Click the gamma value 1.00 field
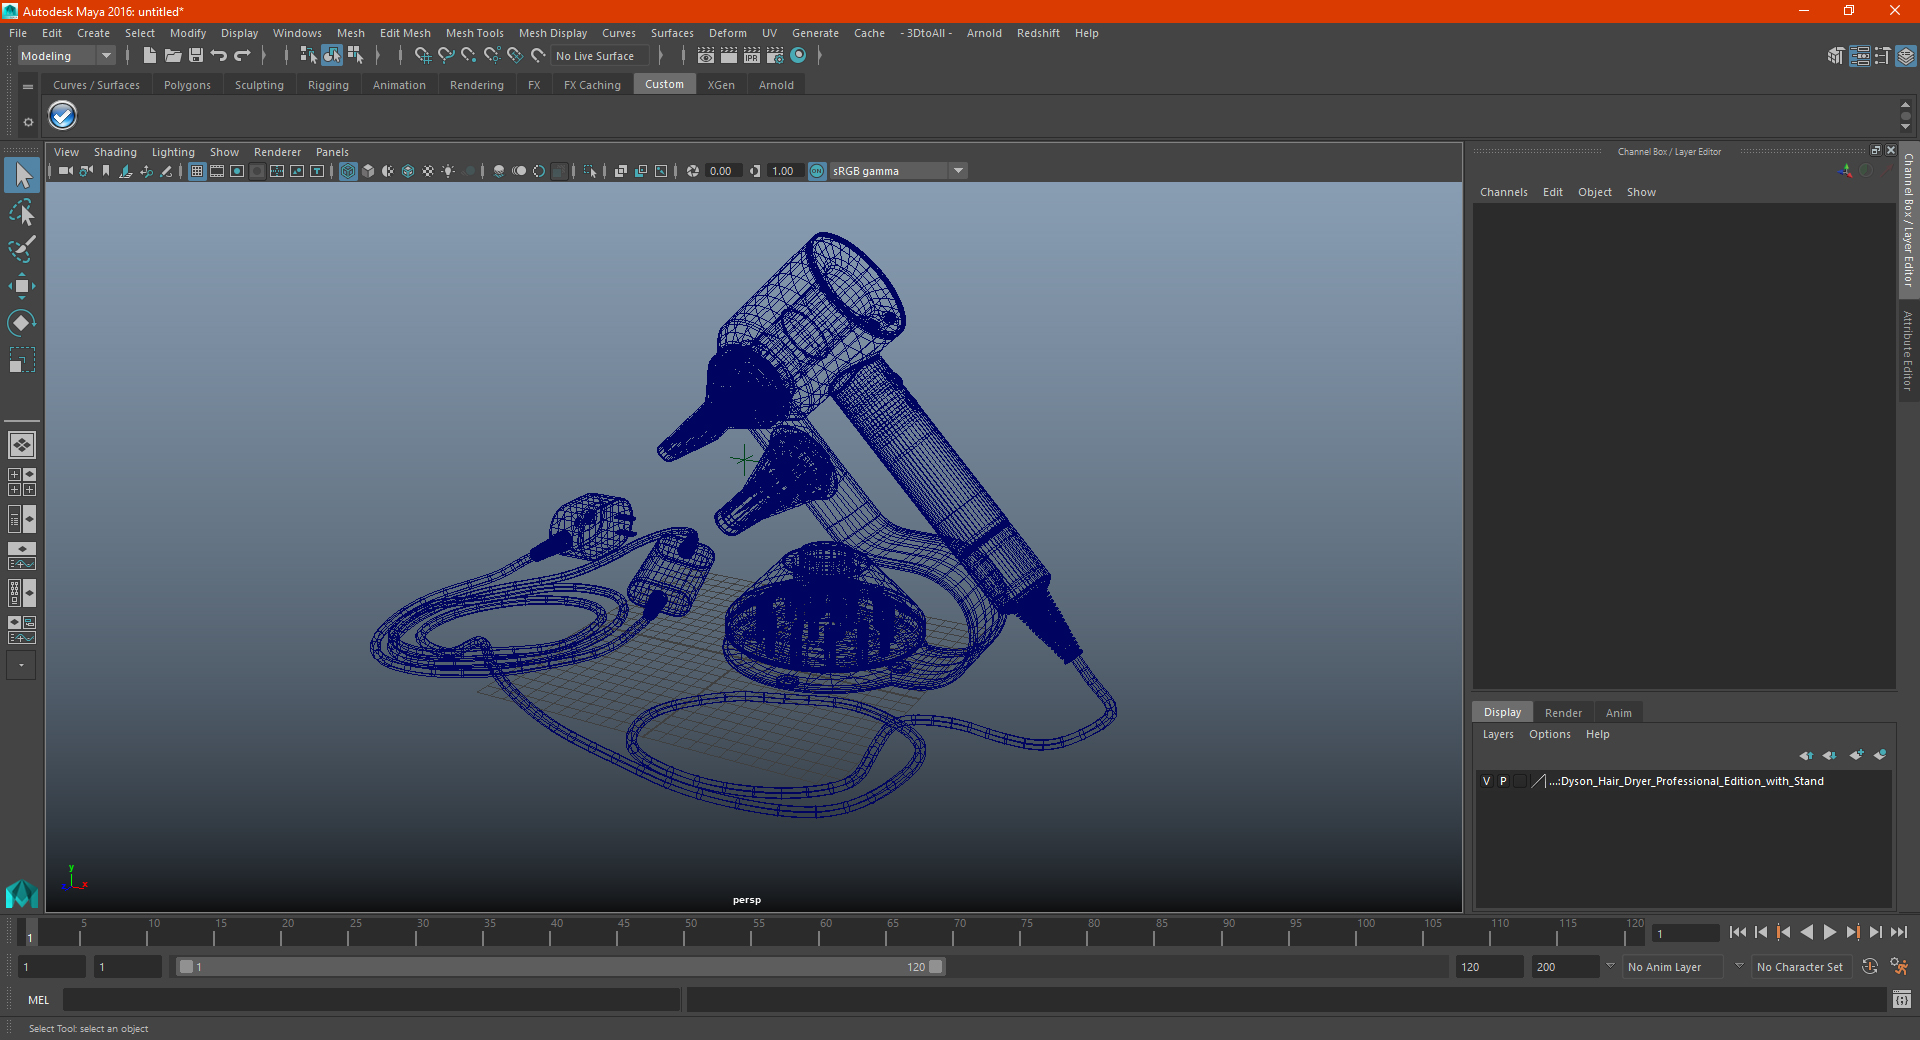The width and height of the screenshot is (1920, 1040). [784, 171]
